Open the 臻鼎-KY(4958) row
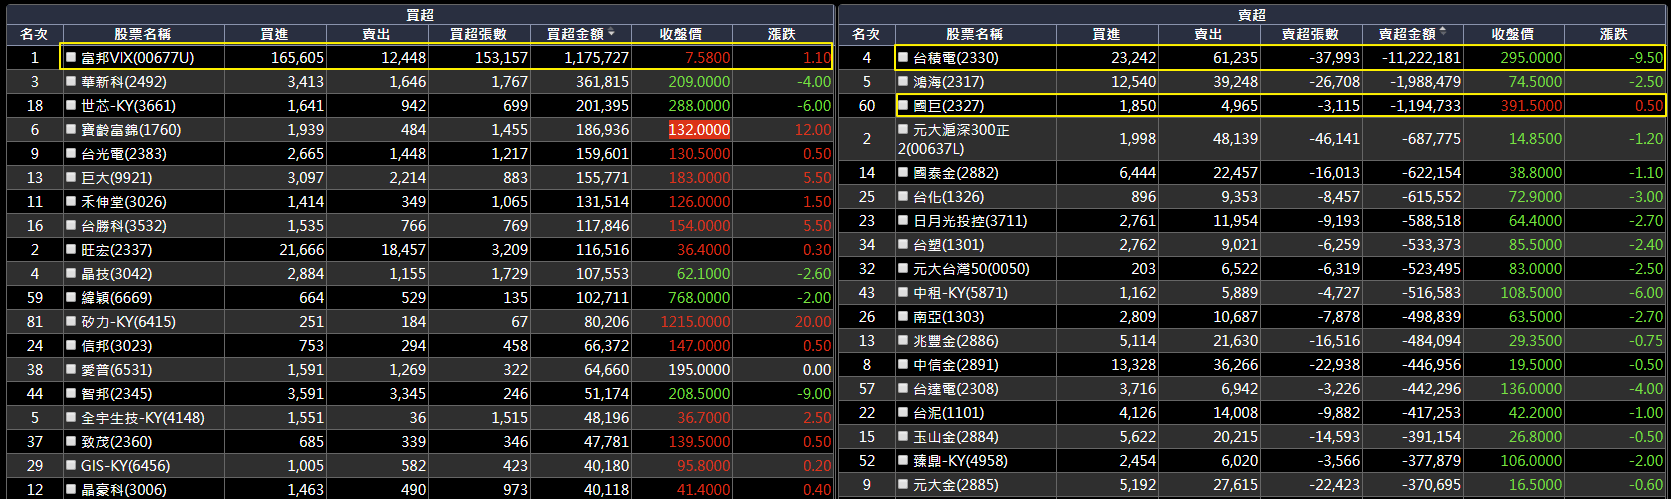The height and width of the screenshot is (499, 1671). (1252, 460)
